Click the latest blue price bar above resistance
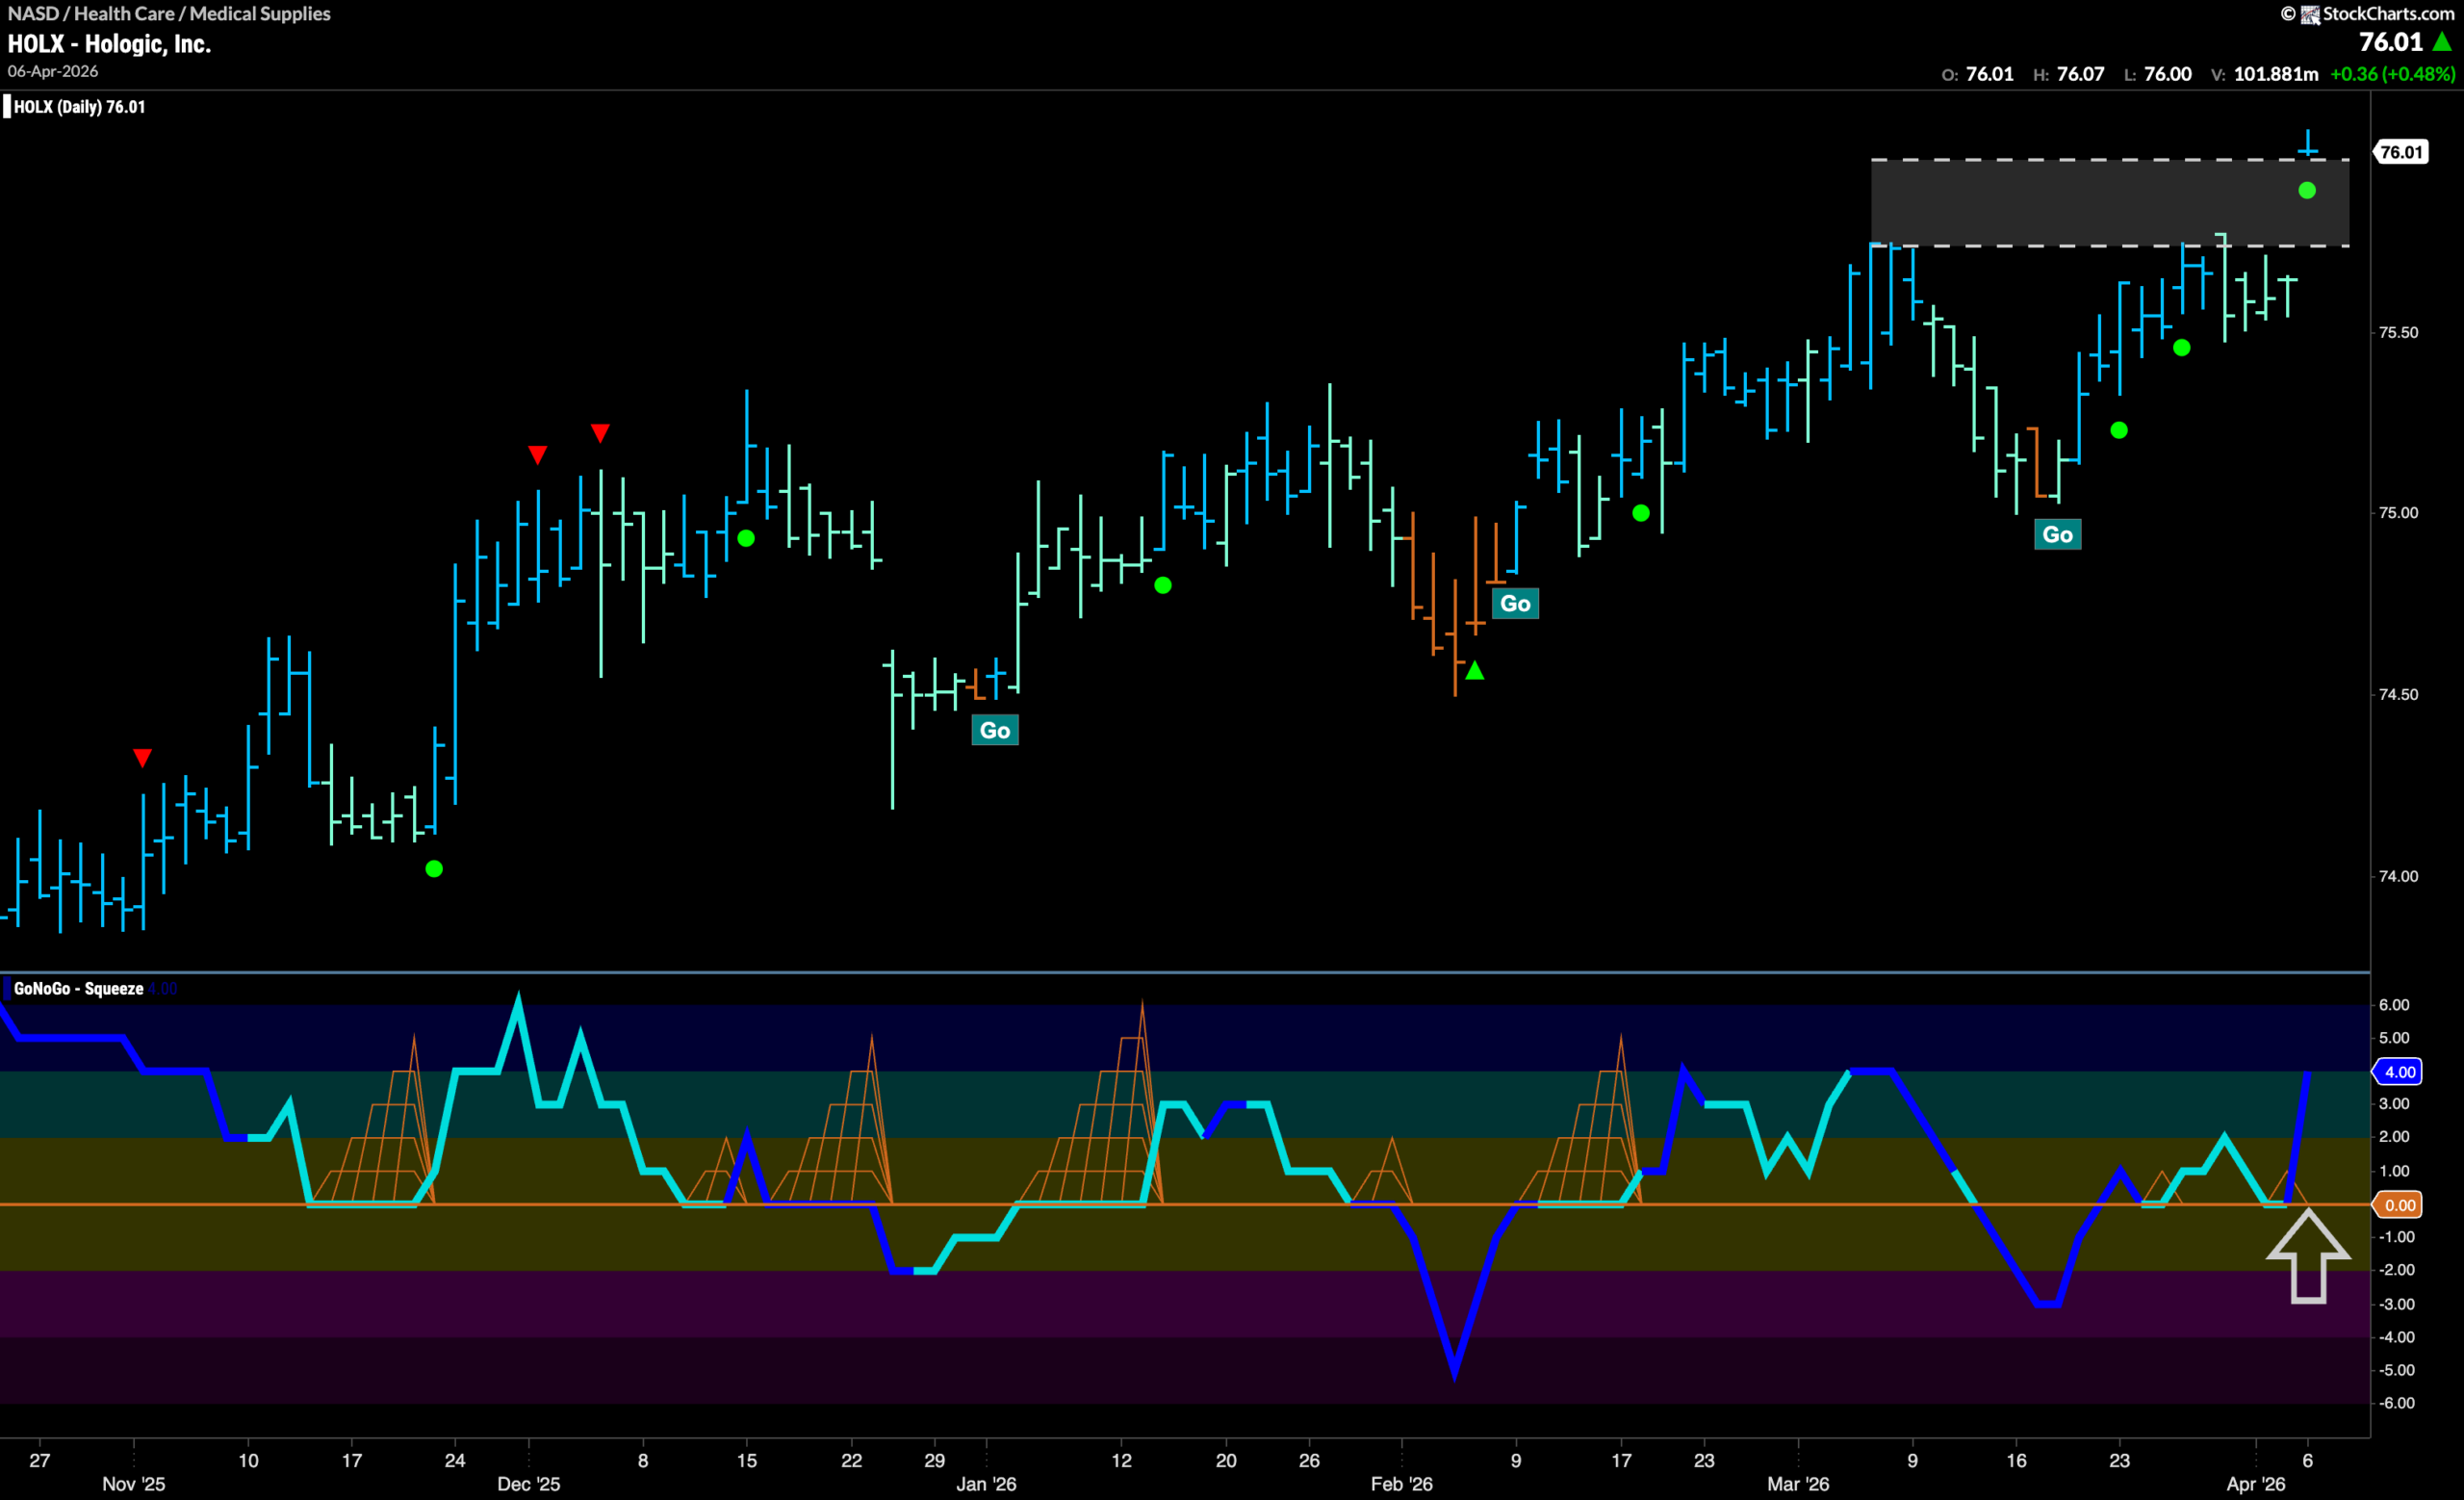Screen dimensions: 2464x1500 (x=2308, y=143)
